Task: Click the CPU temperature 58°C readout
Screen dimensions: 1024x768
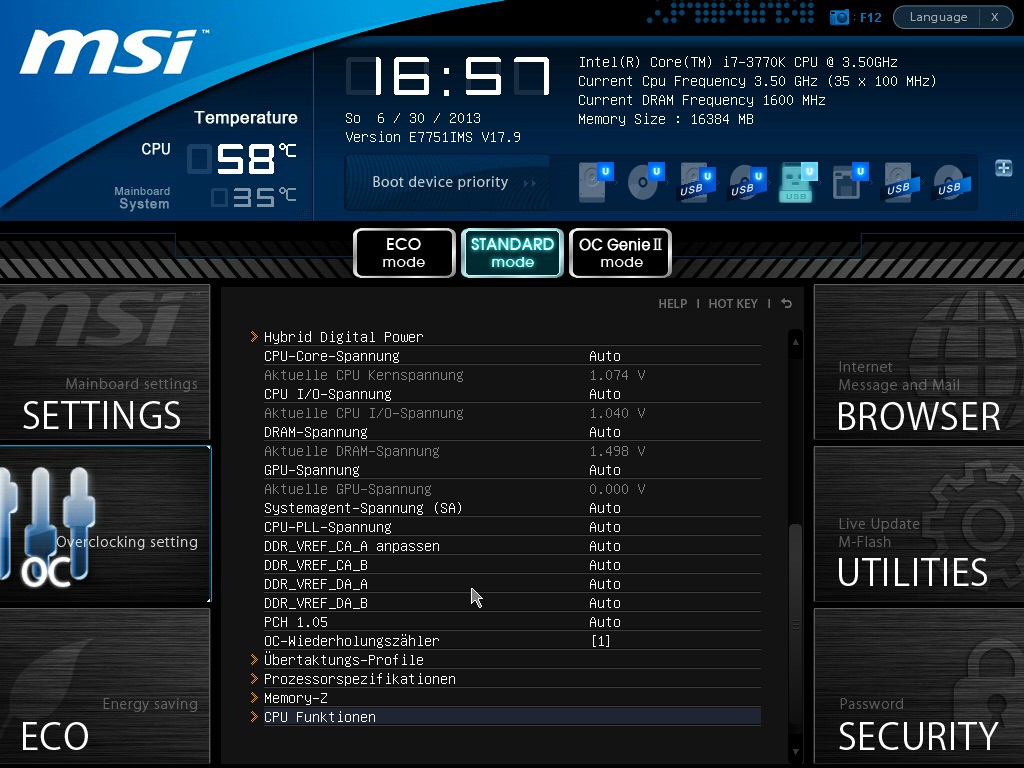Action: point(242,159)
